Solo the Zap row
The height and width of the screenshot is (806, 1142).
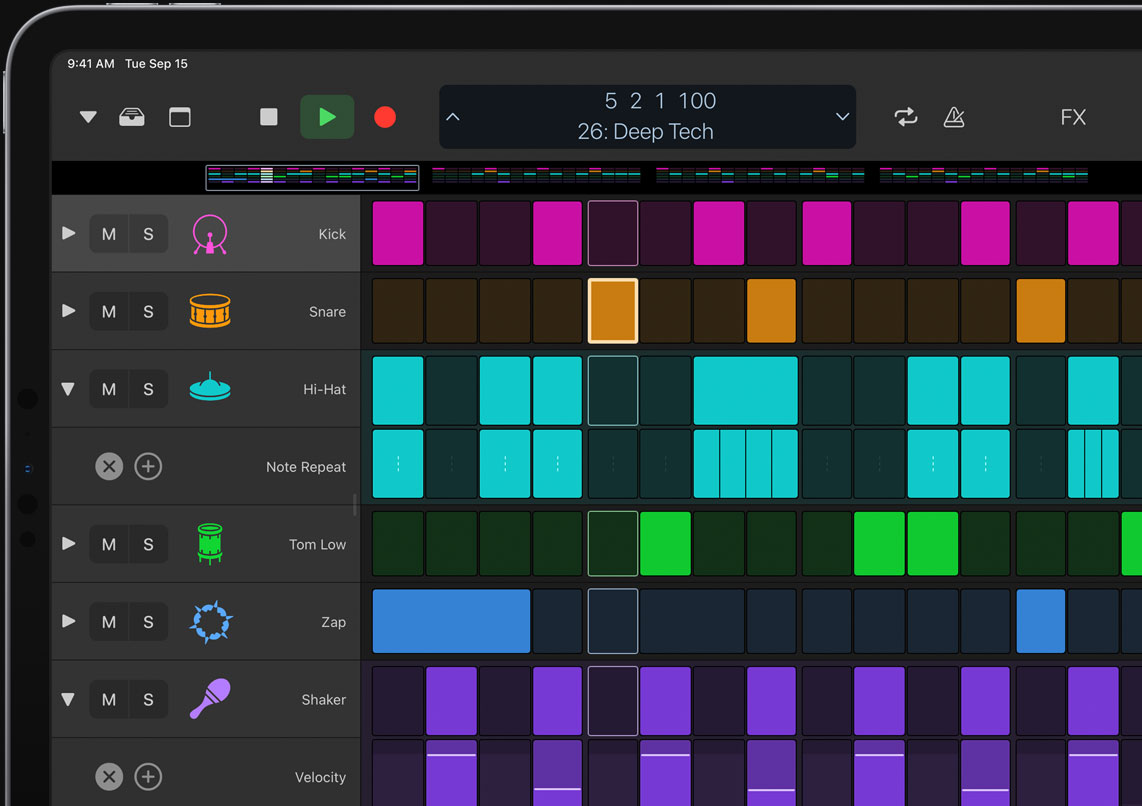pos(149,622)
